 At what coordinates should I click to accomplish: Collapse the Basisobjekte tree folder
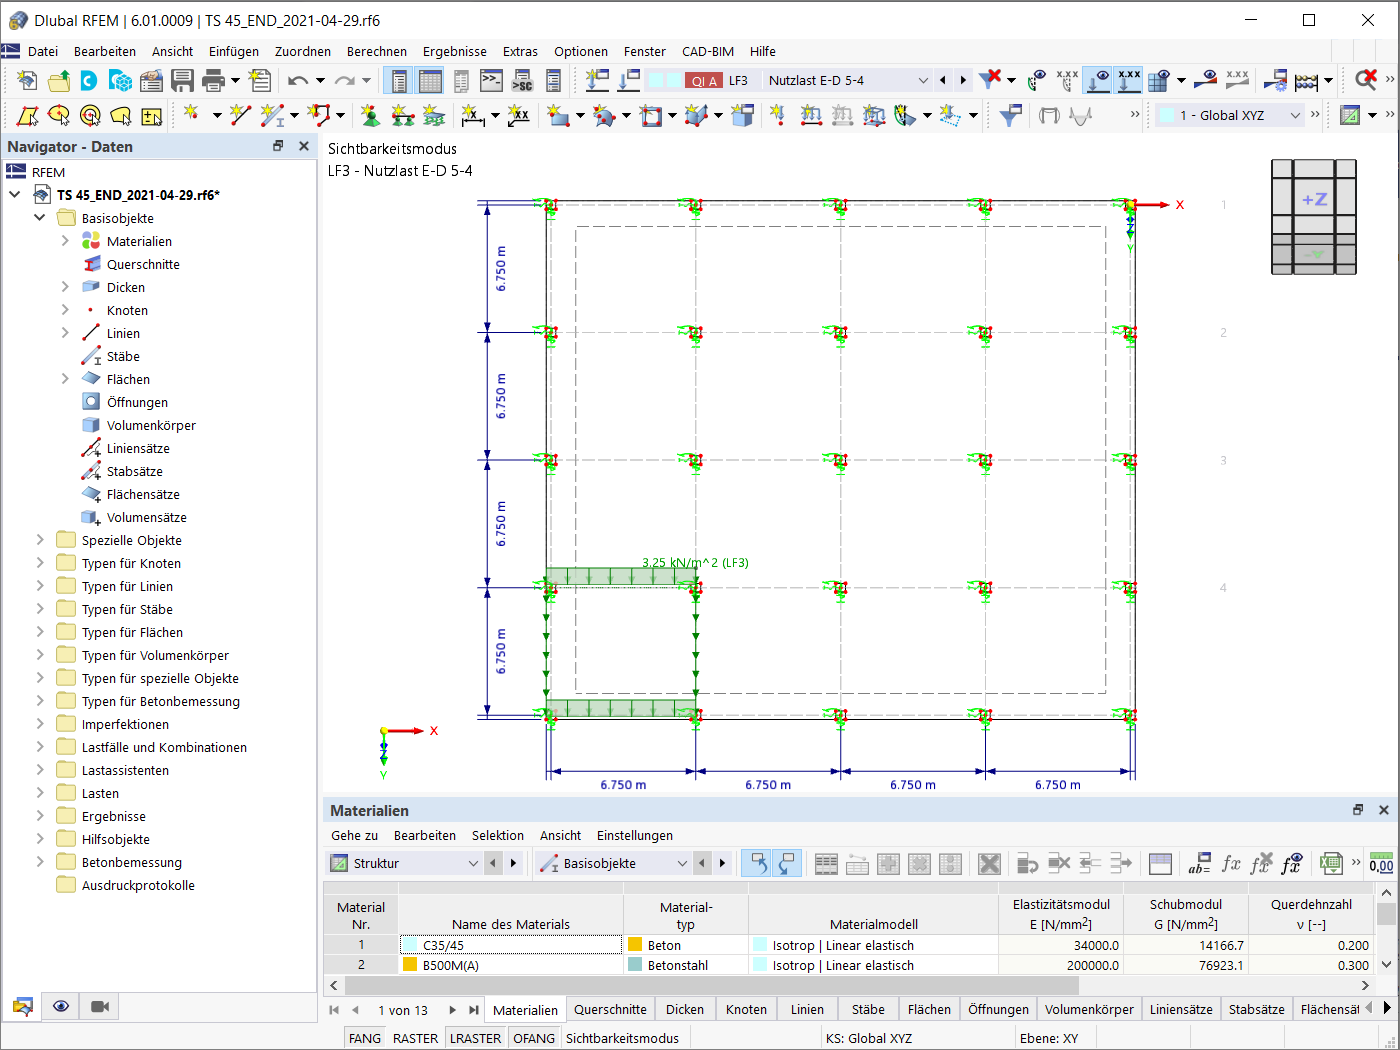tap(40, 218)
